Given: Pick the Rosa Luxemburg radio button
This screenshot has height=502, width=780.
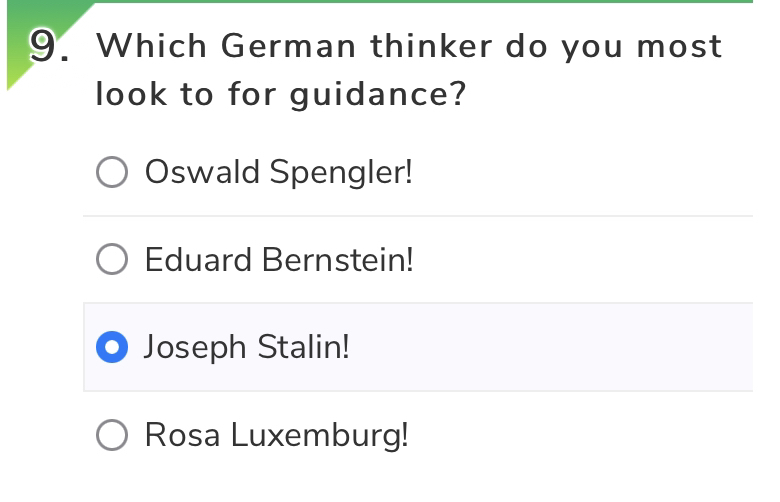Looking at the screenshot, I should (112, 436).
